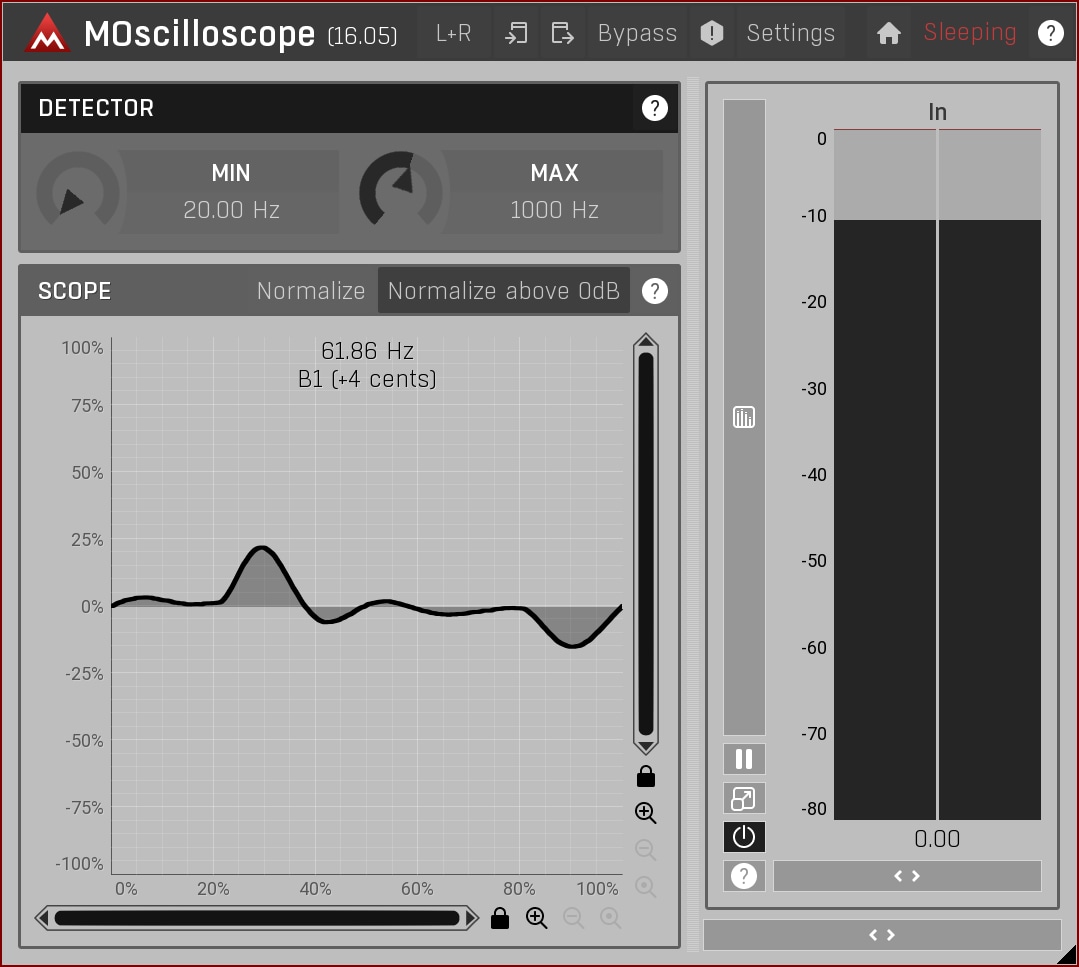Click the scope vertical scrollbar down arrow

[645, 747]
